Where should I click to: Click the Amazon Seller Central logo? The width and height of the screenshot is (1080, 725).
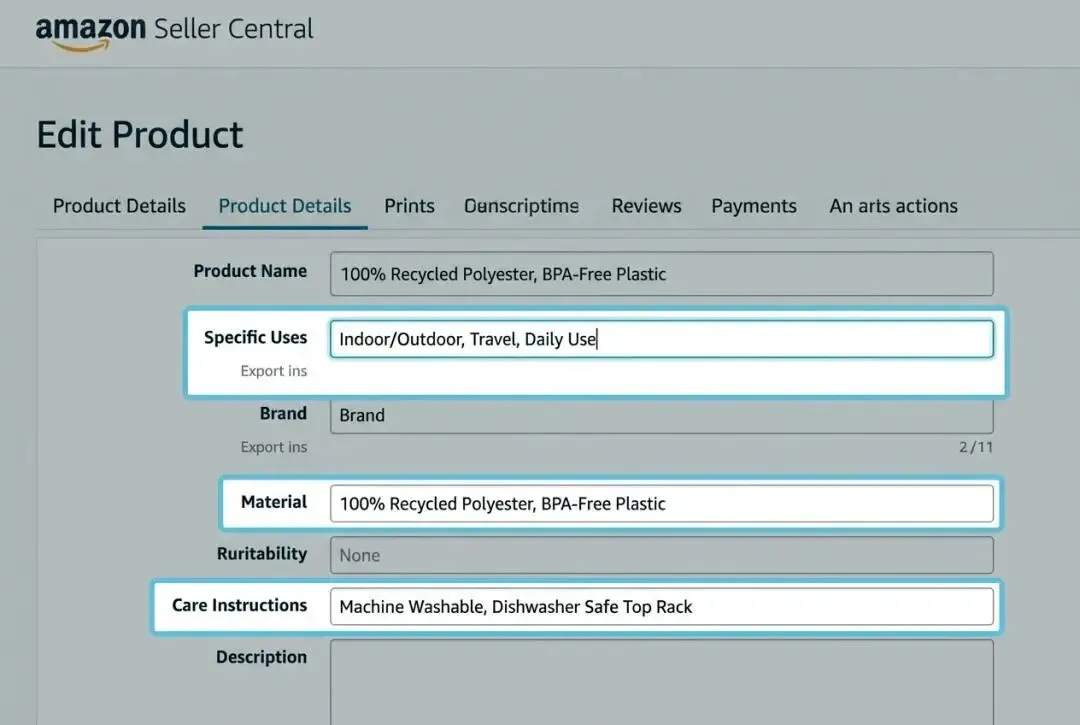click(x=174, y=30)
